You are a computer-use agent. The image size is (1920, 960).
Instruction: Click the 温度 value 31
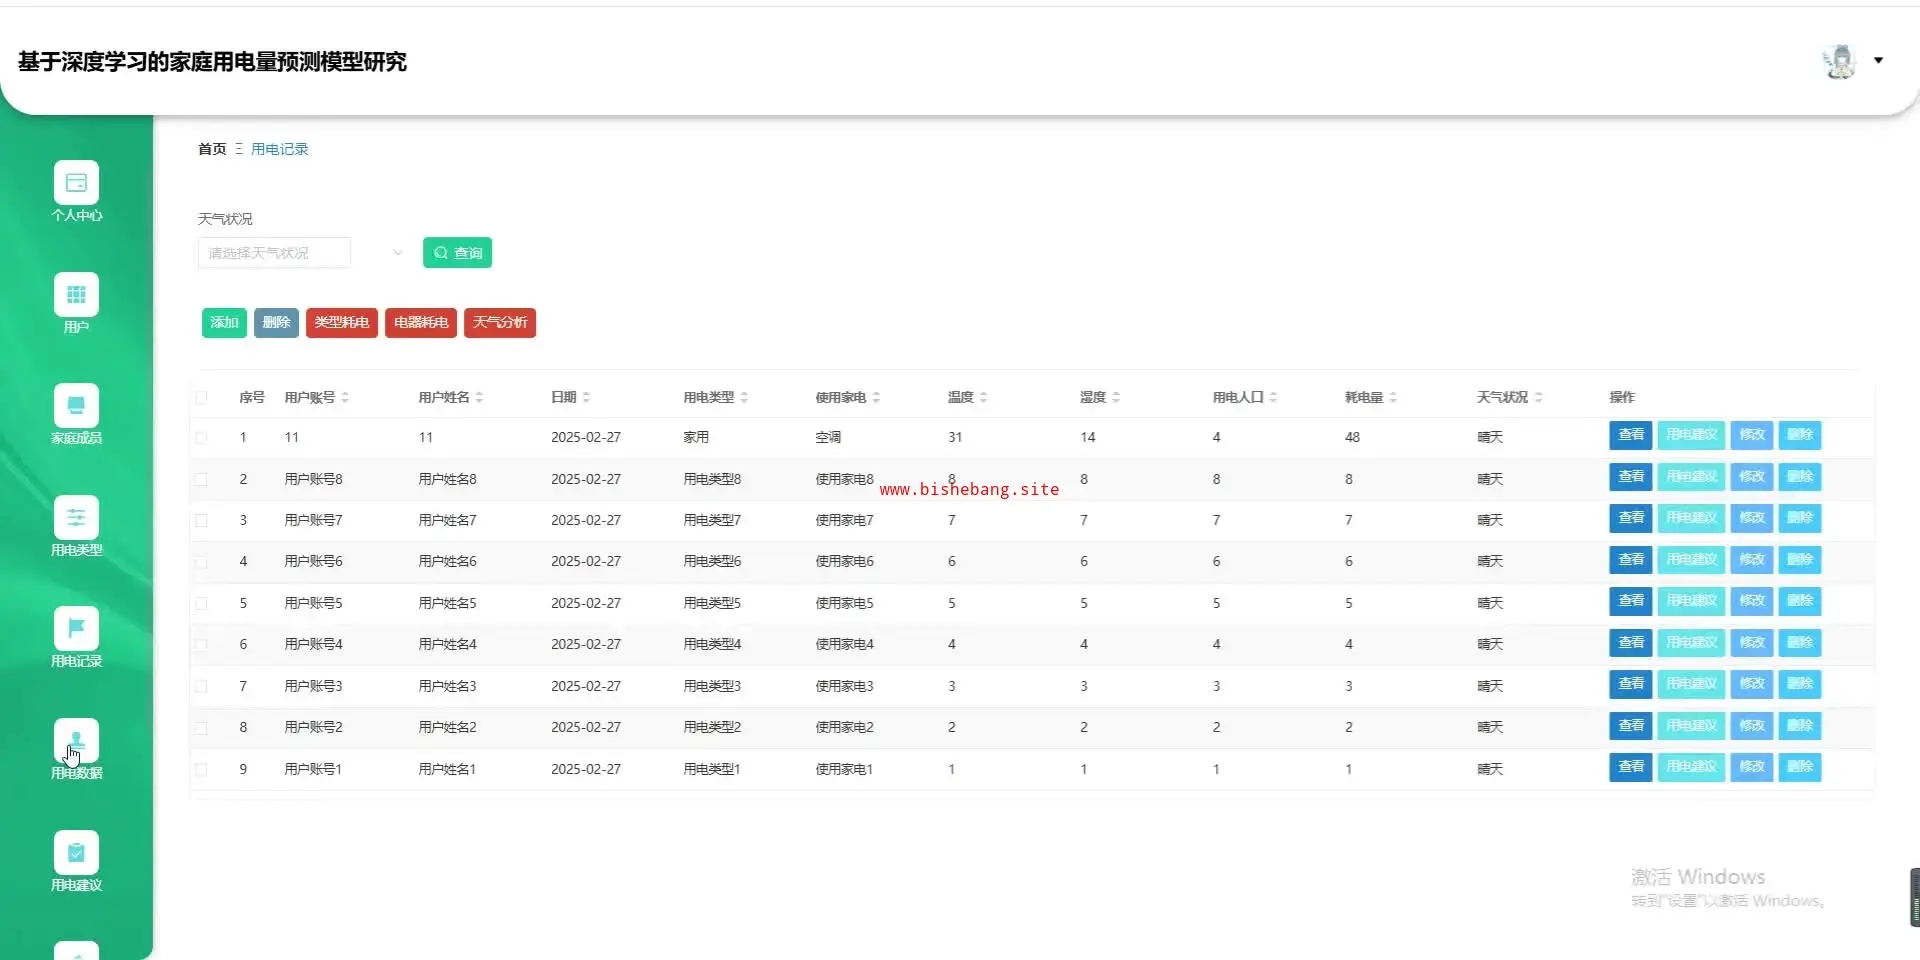[955, 437]
